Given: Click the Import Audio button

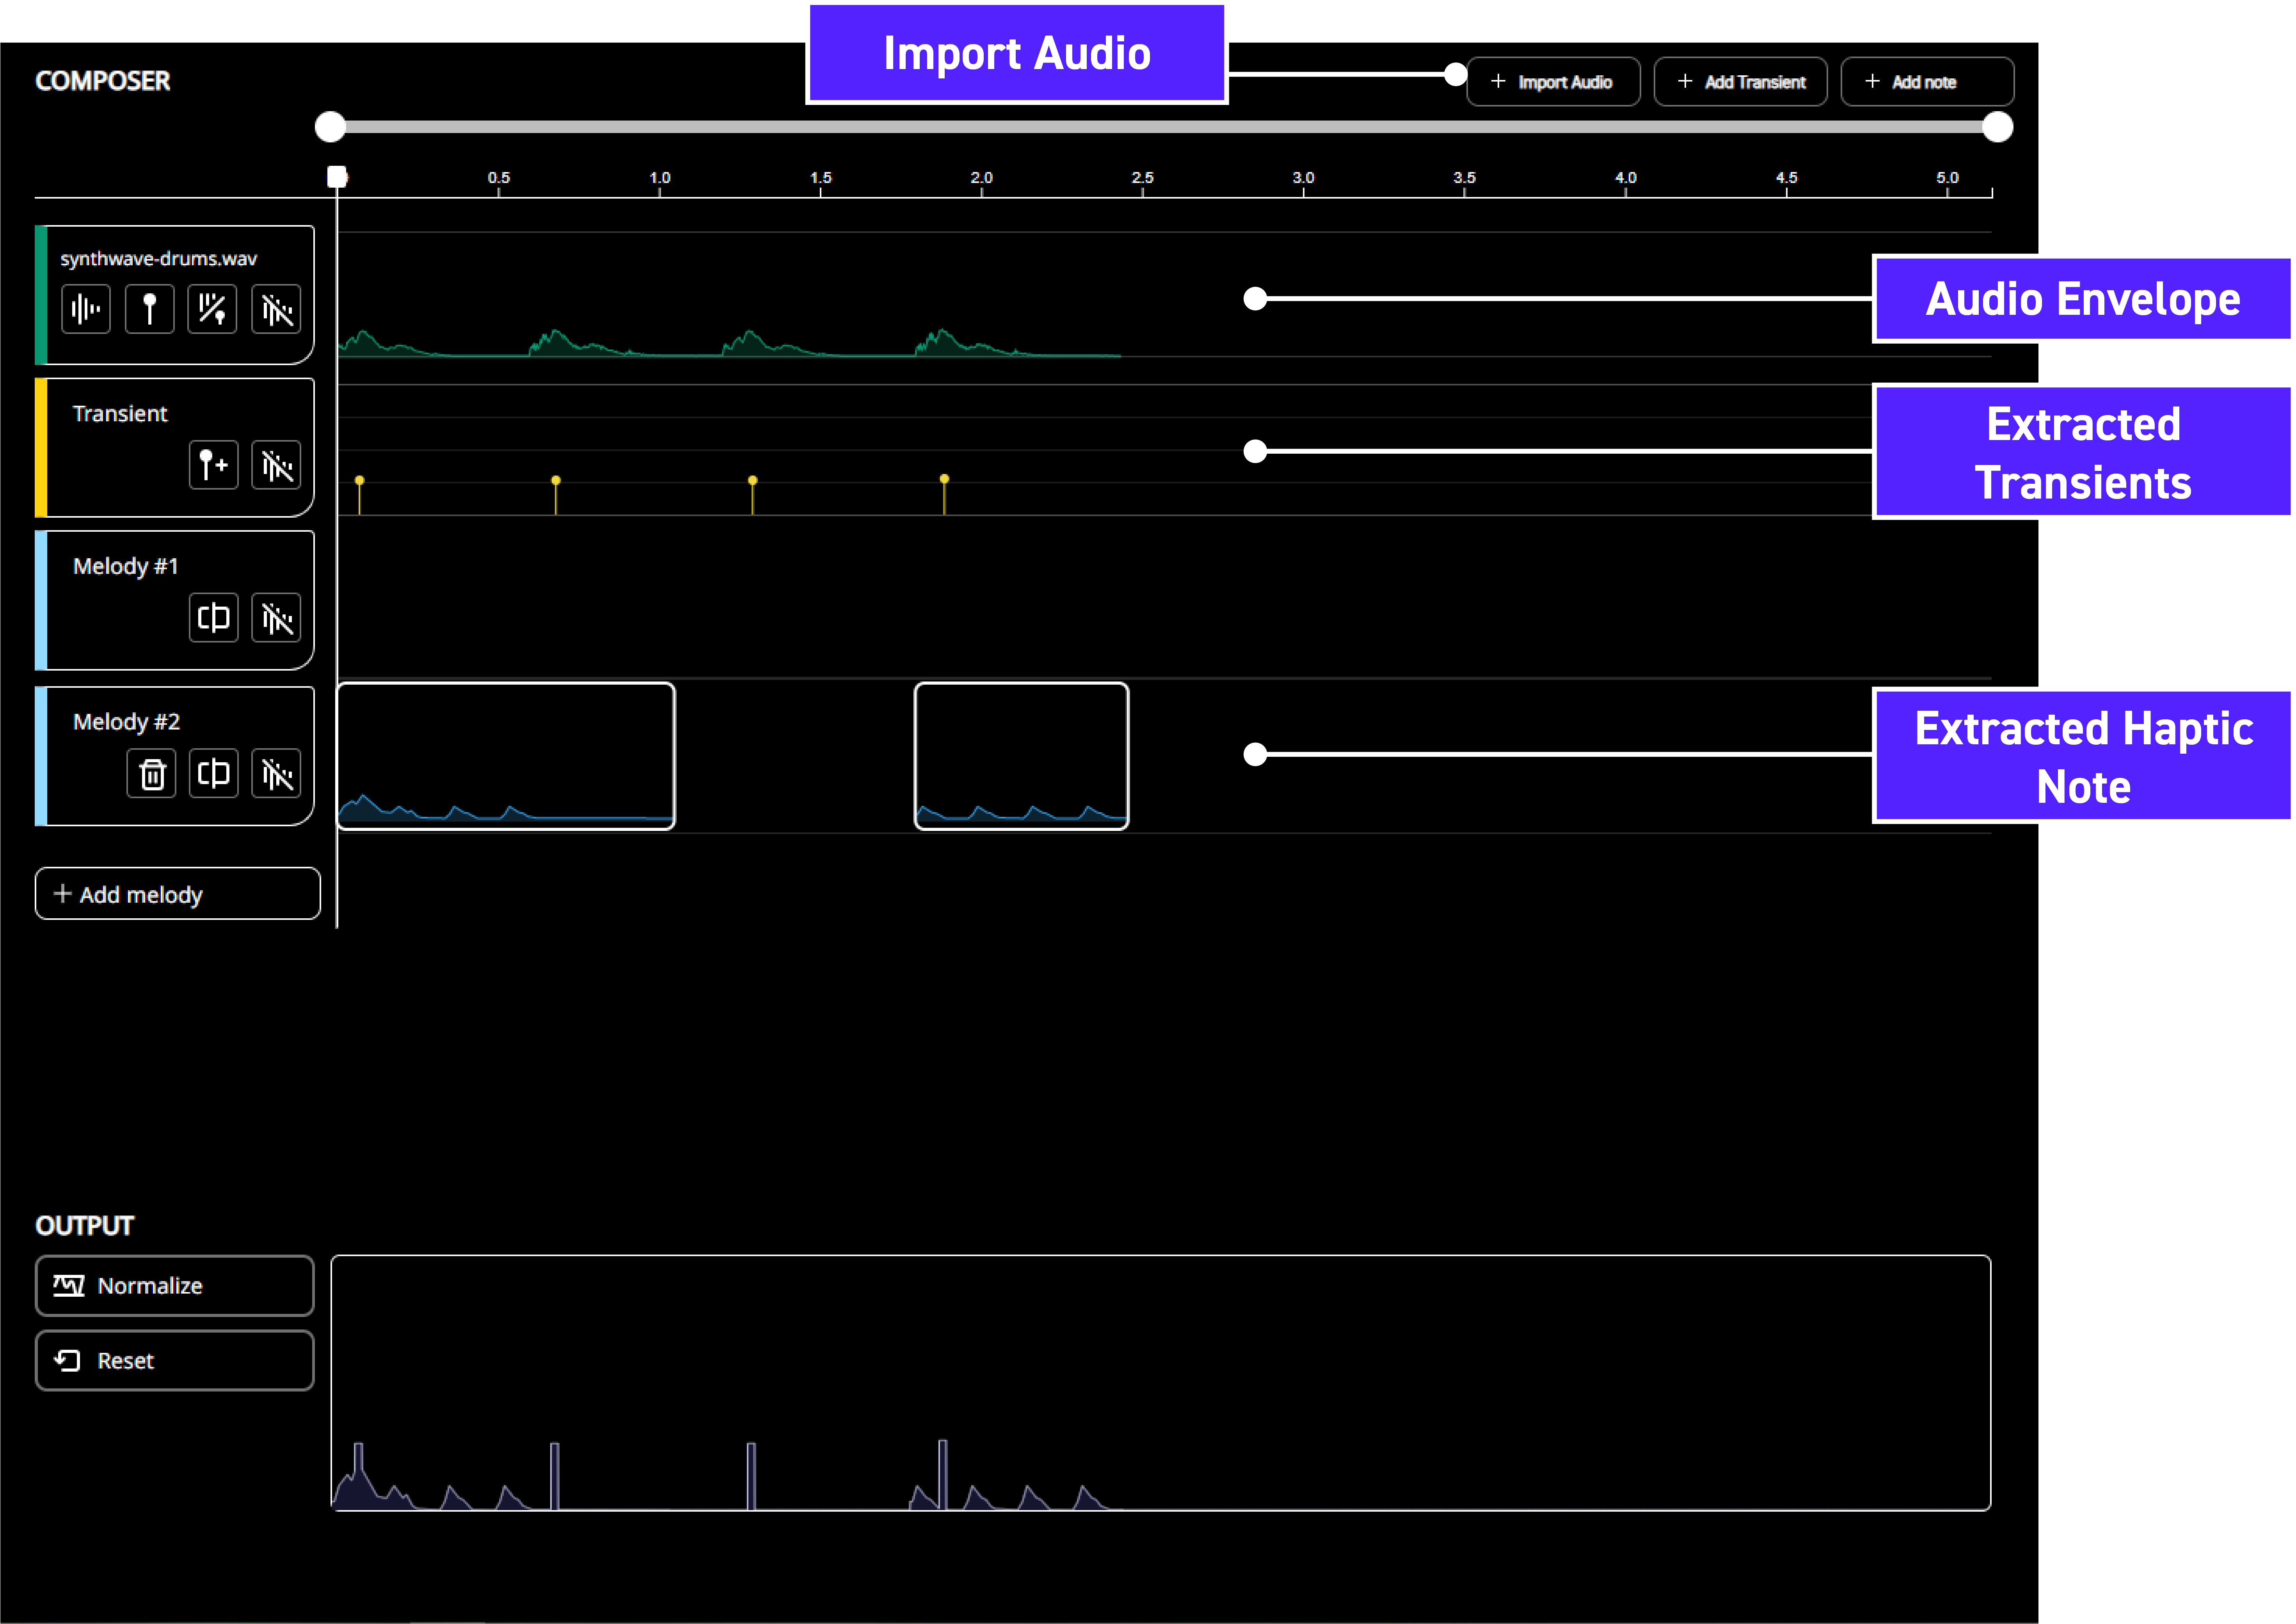Looking at the screenshot, I should [x=1553, y=82].
